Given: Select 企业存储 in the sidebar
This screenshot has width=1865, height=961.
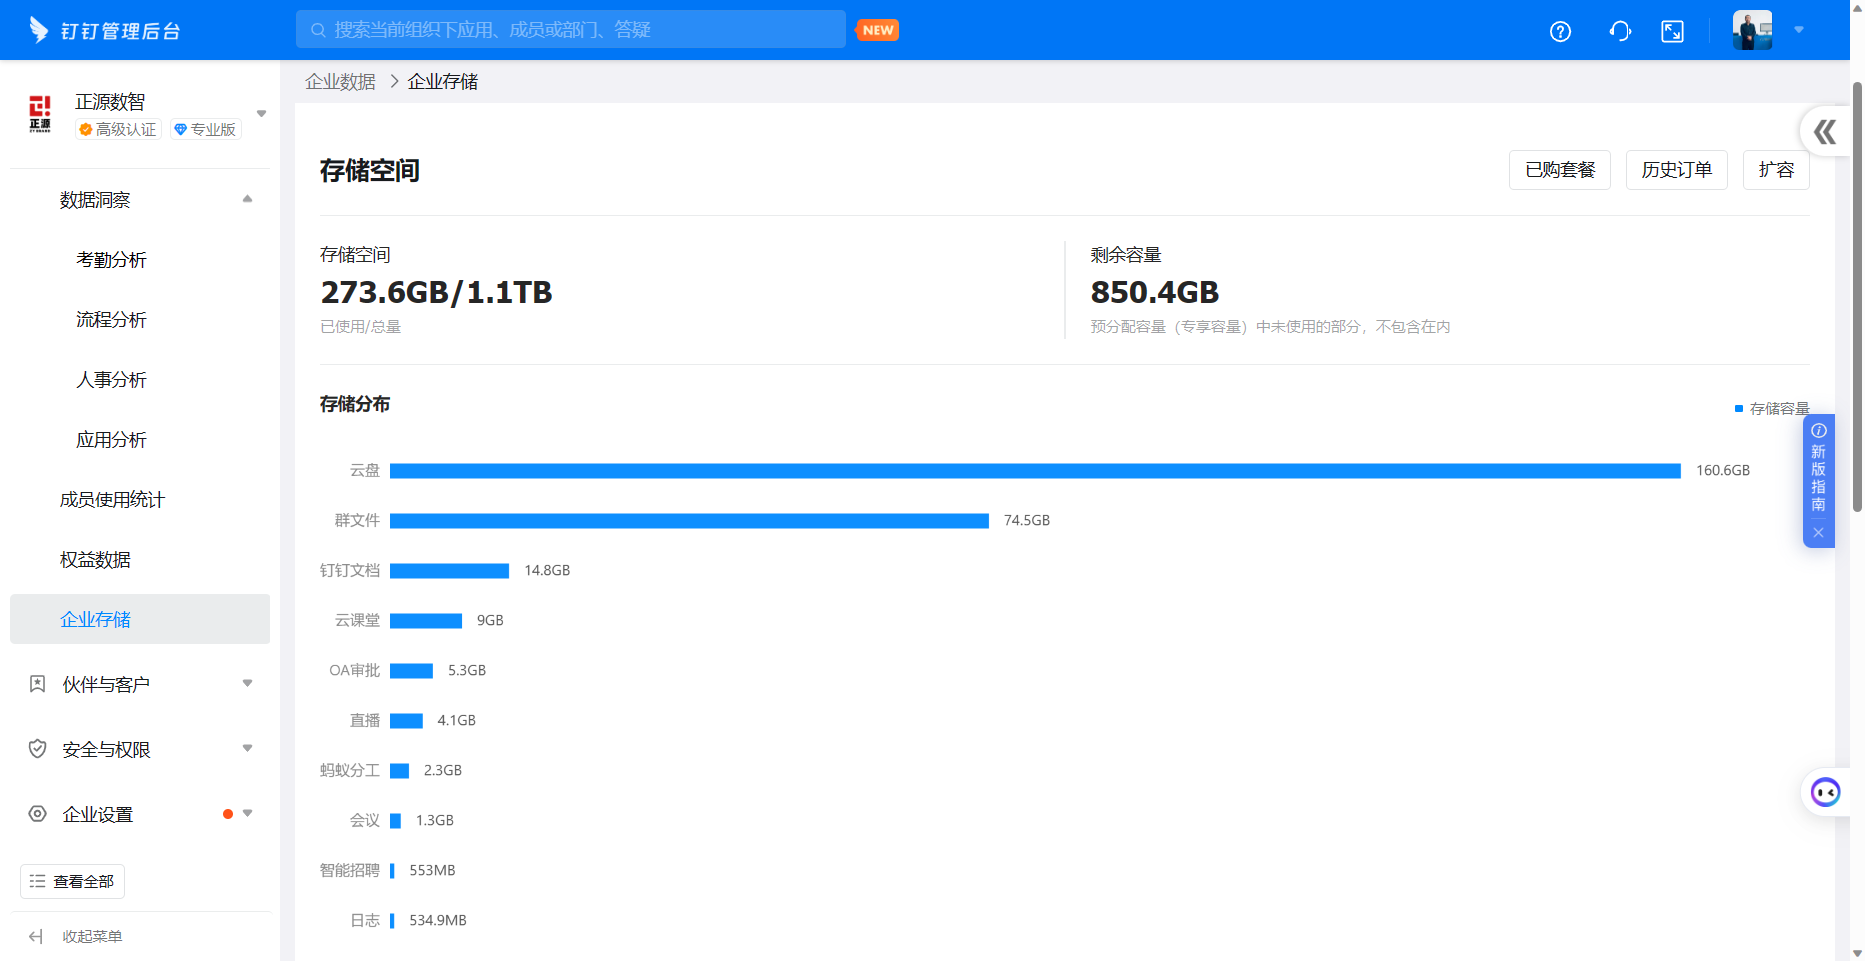Looking at the screenshot, I should click(140, 619).
